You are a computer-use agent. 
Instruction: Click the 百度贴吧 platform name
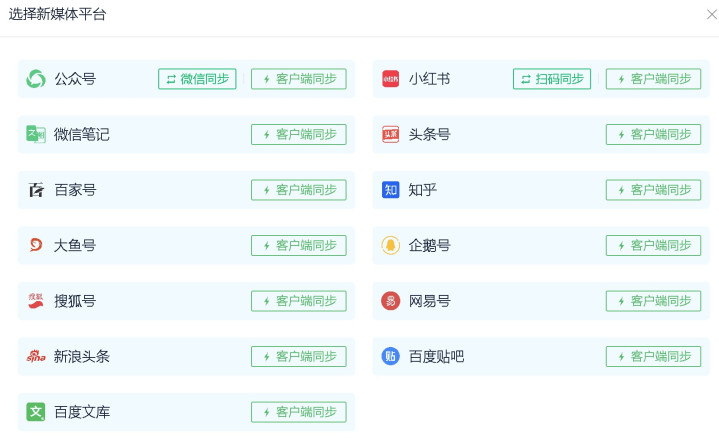pos(436,356)
